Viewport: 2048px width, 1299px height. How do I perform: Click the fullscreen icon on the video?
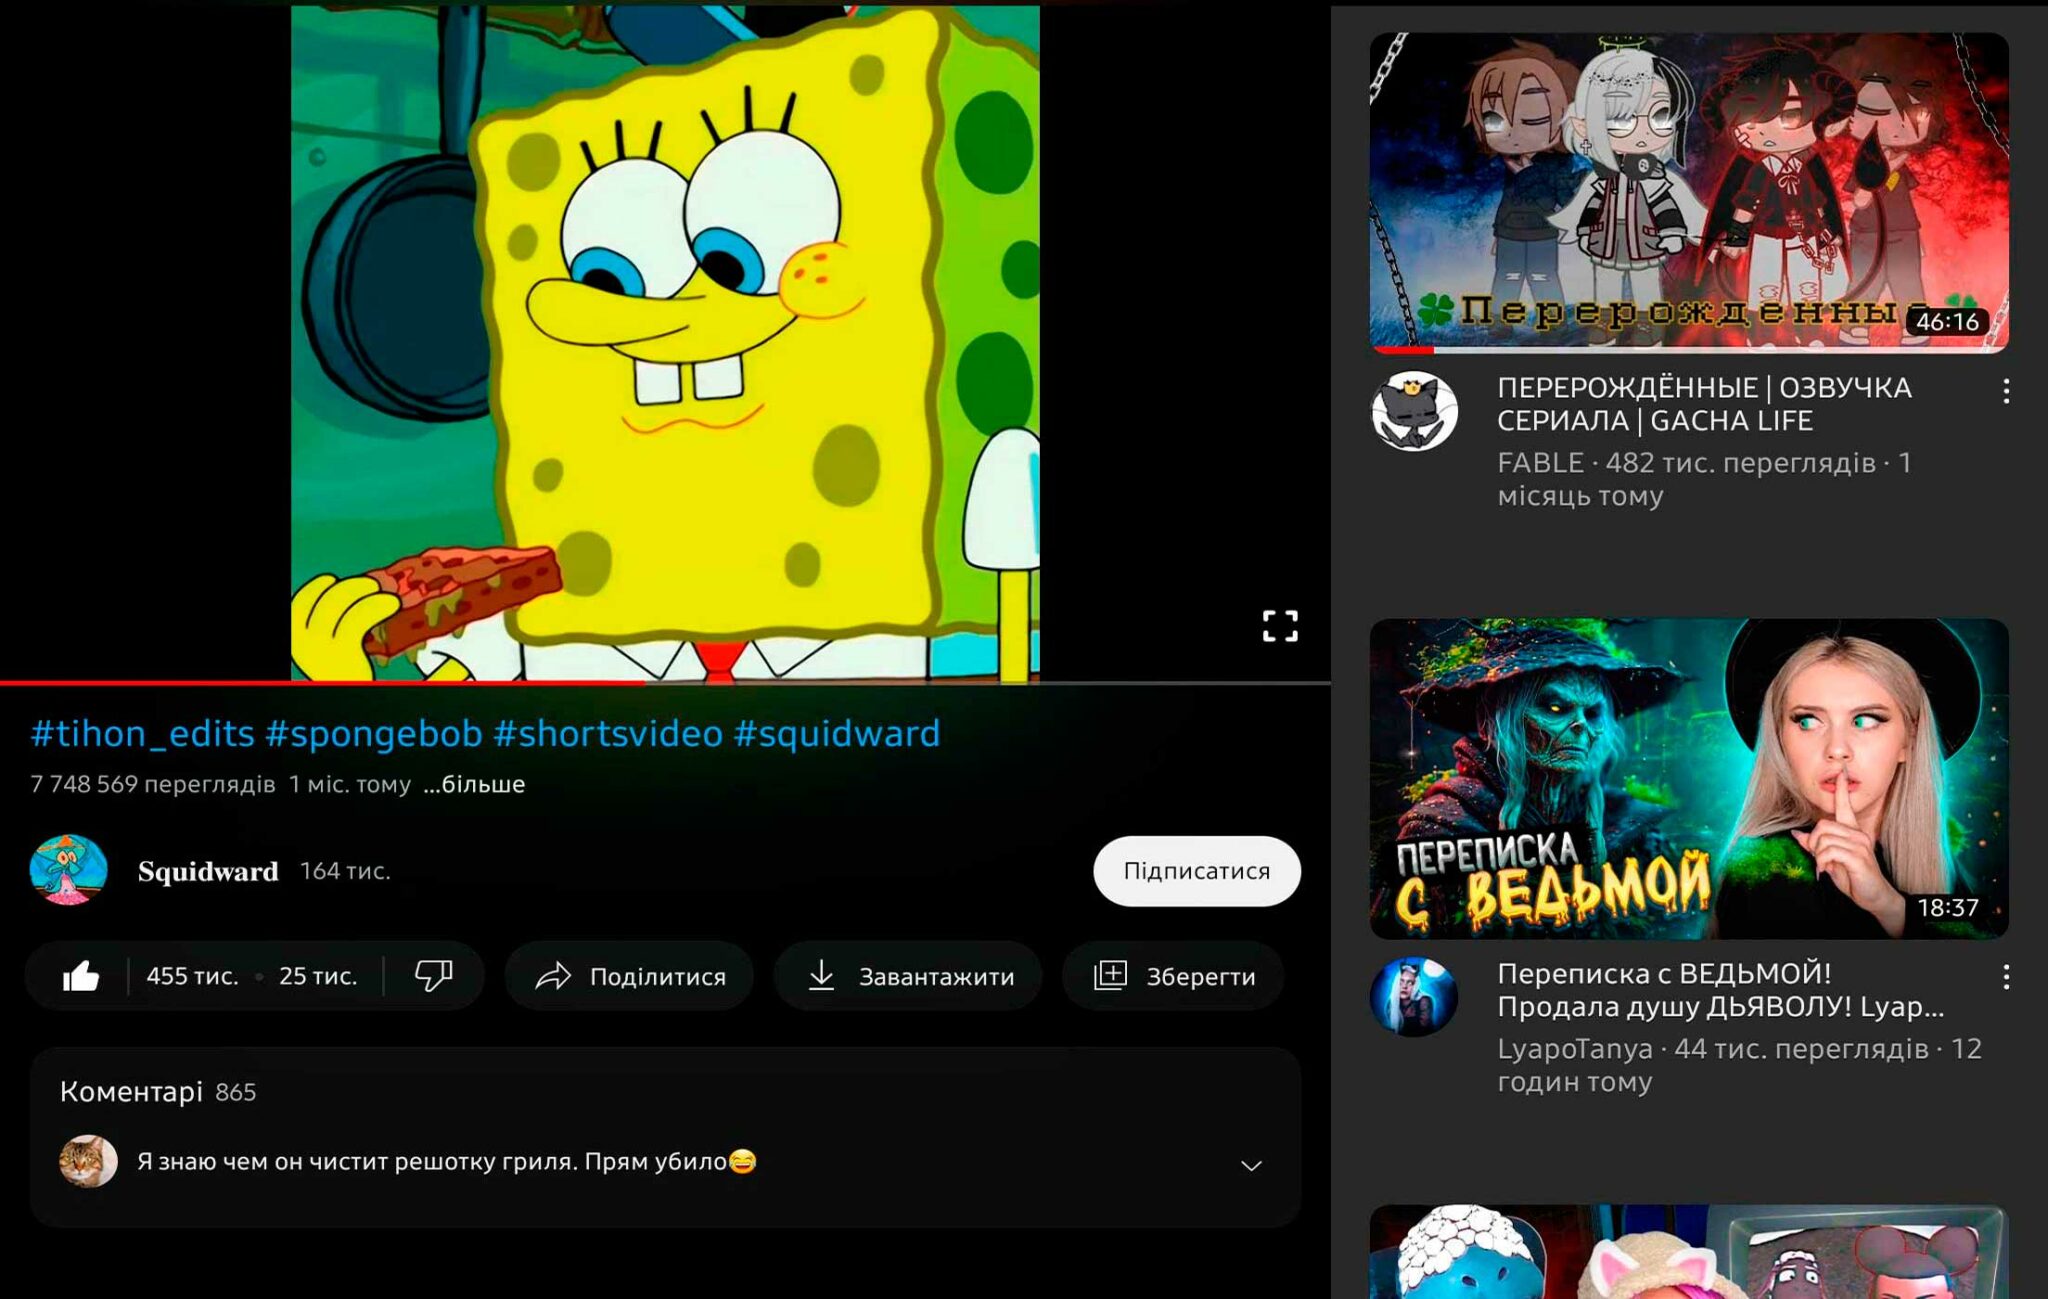click(1280, 626)
